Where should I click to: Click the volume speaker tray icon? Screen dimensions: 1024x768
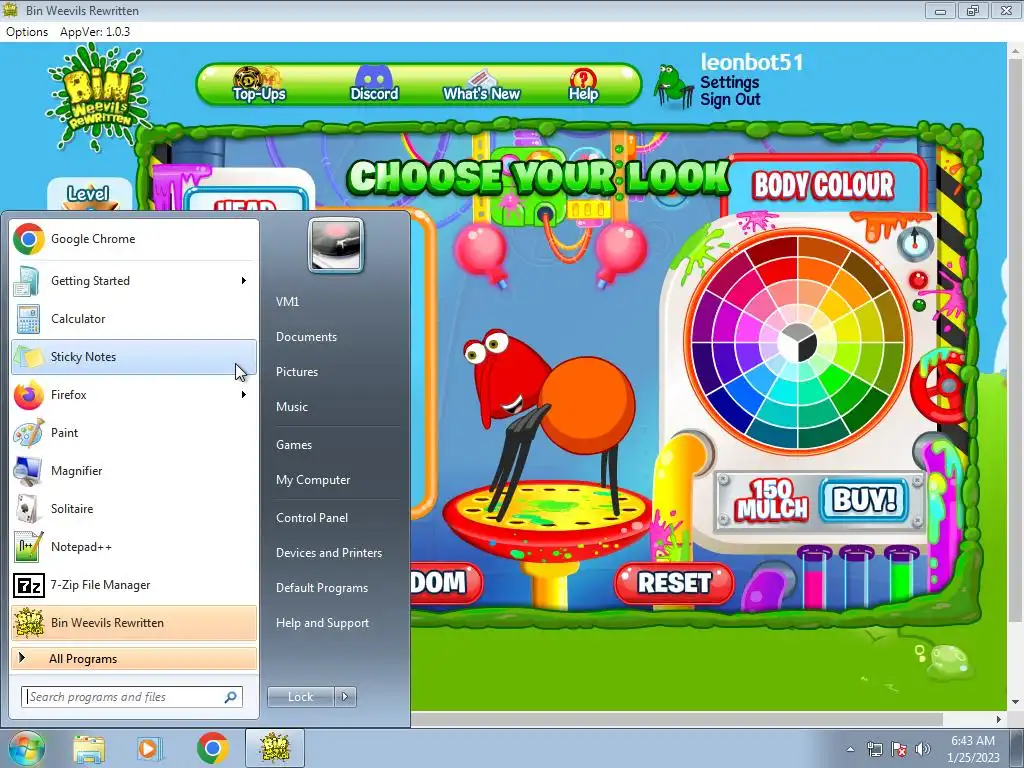(x=923, y=749)
